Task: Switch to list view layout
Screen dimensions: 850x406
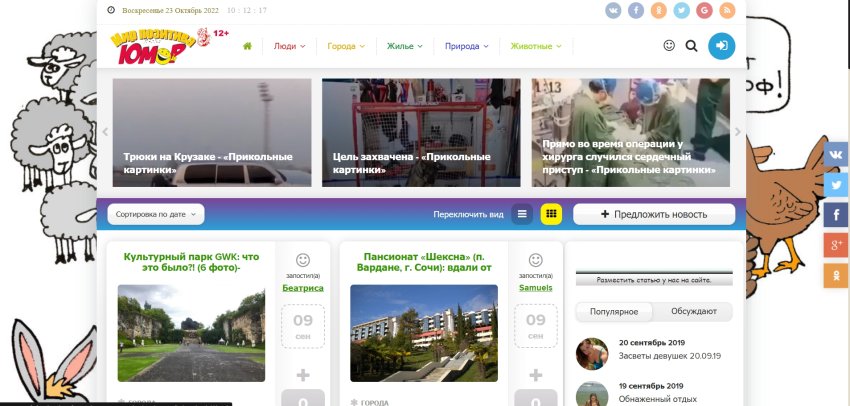Action: click(x=522, y=214)
